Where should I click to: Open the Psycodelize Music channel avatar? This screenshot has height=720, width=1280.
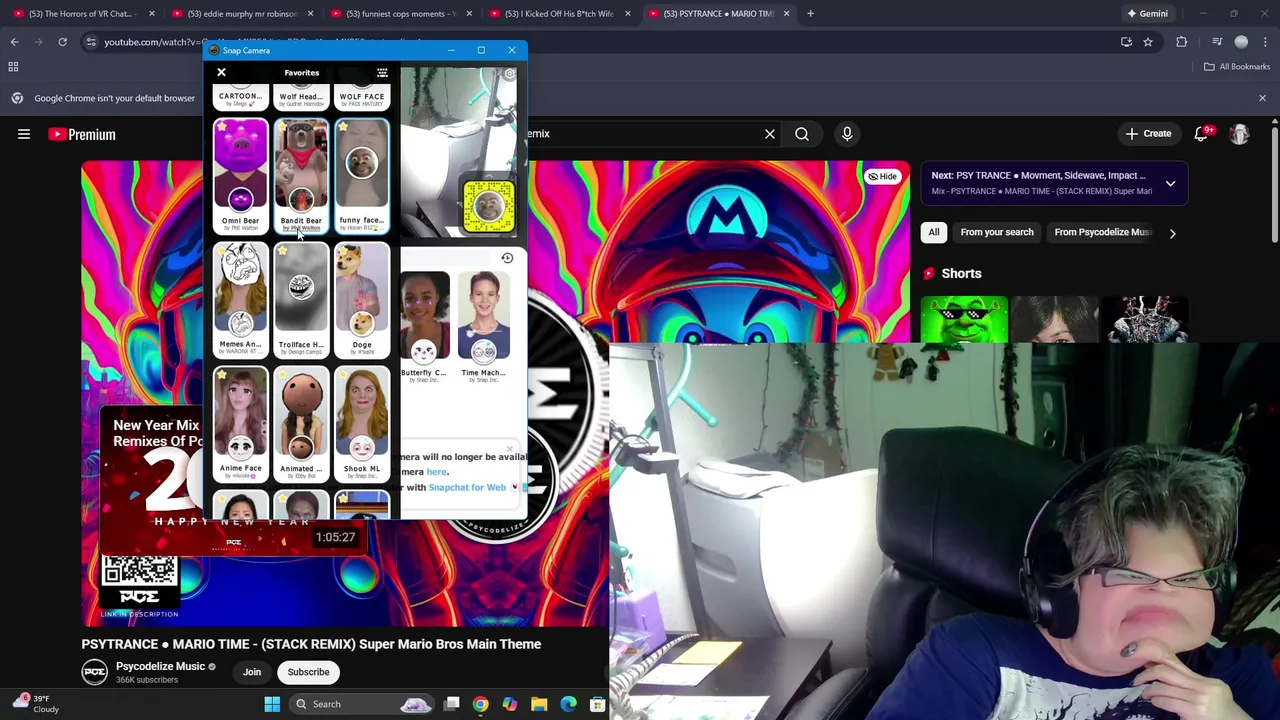point(95,672)
